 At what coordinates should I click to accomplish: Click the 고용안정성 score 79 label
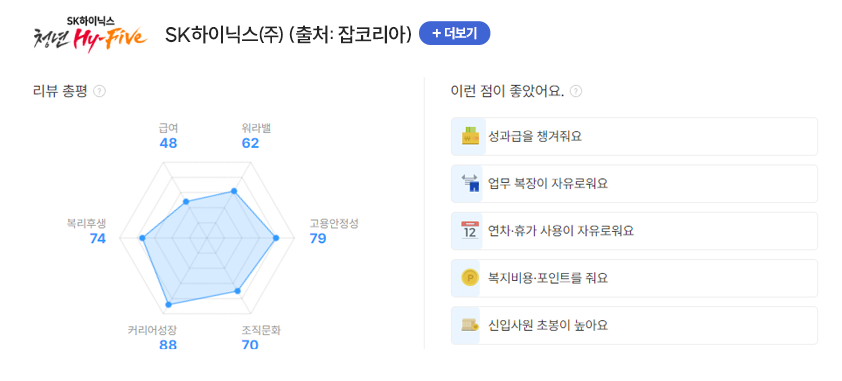click(318, 239)
